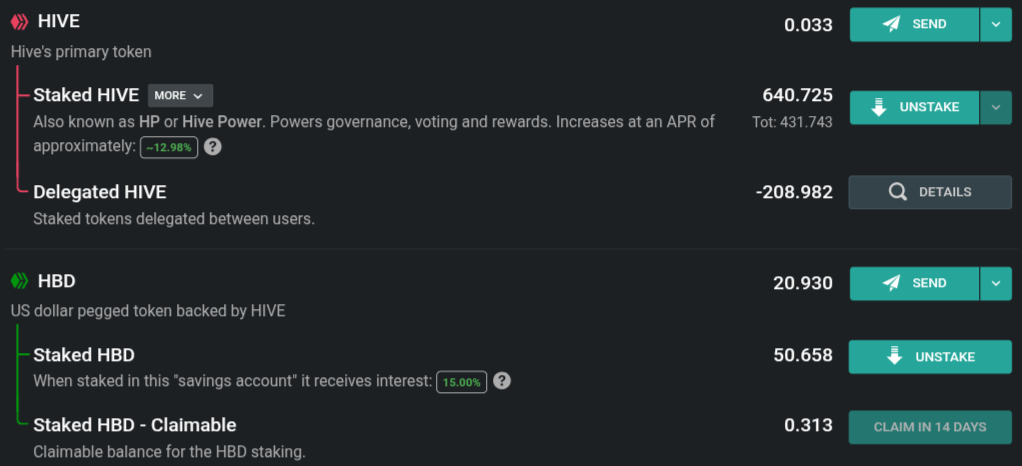Click the magnifier icon in Details button

(898, 192)
